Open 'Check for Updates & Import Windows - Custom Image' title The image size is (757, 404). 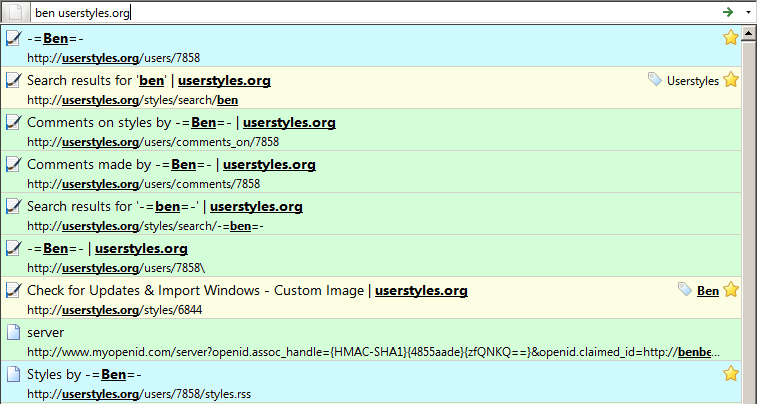(247, 291)
